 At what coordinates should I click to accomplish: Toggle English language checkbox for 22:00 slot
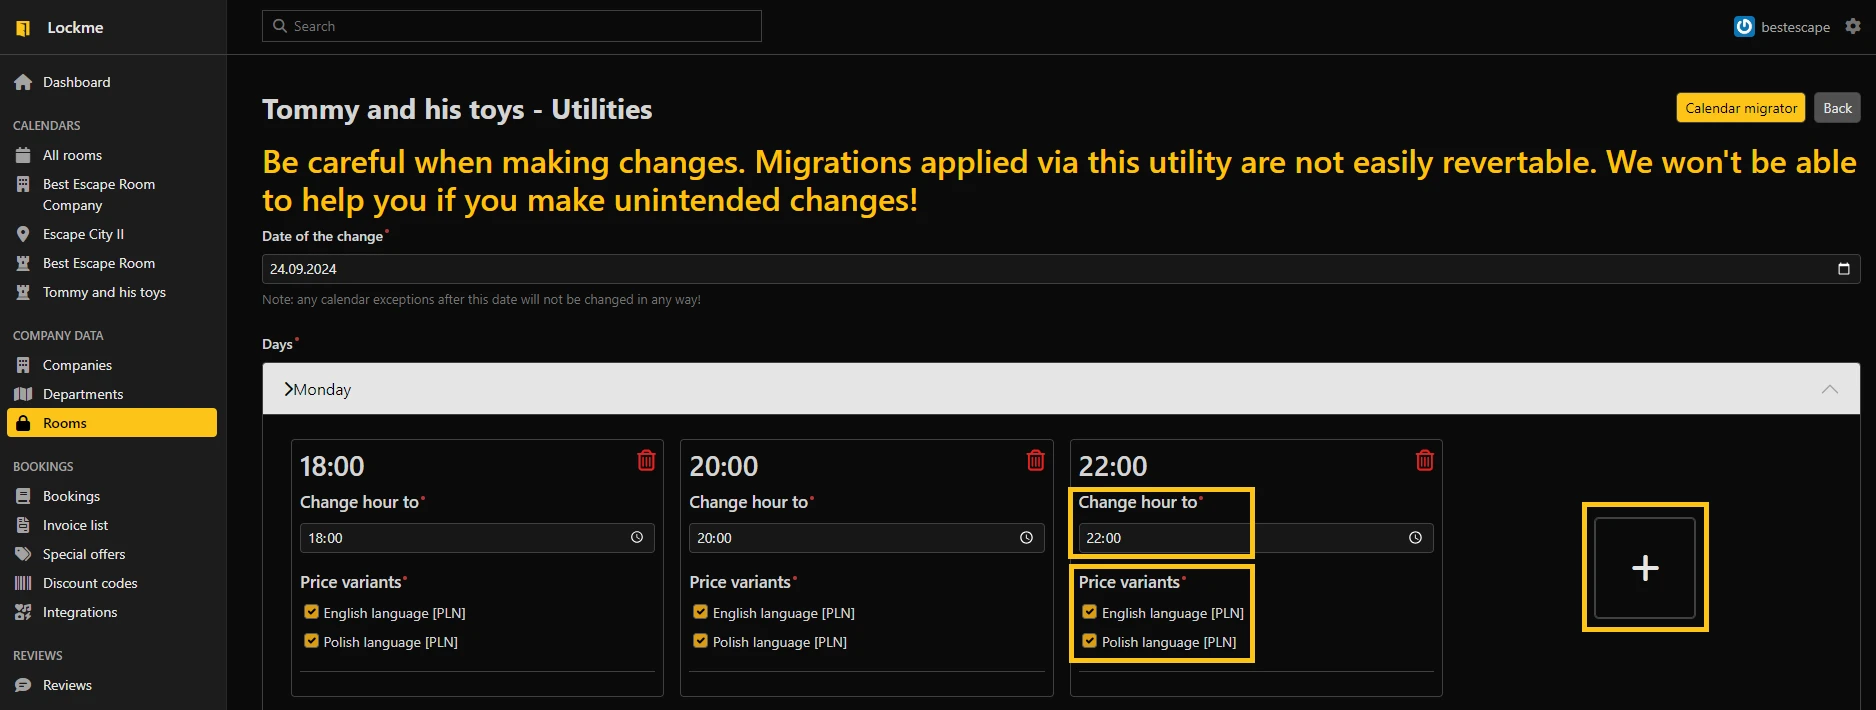click(1089, 612)
